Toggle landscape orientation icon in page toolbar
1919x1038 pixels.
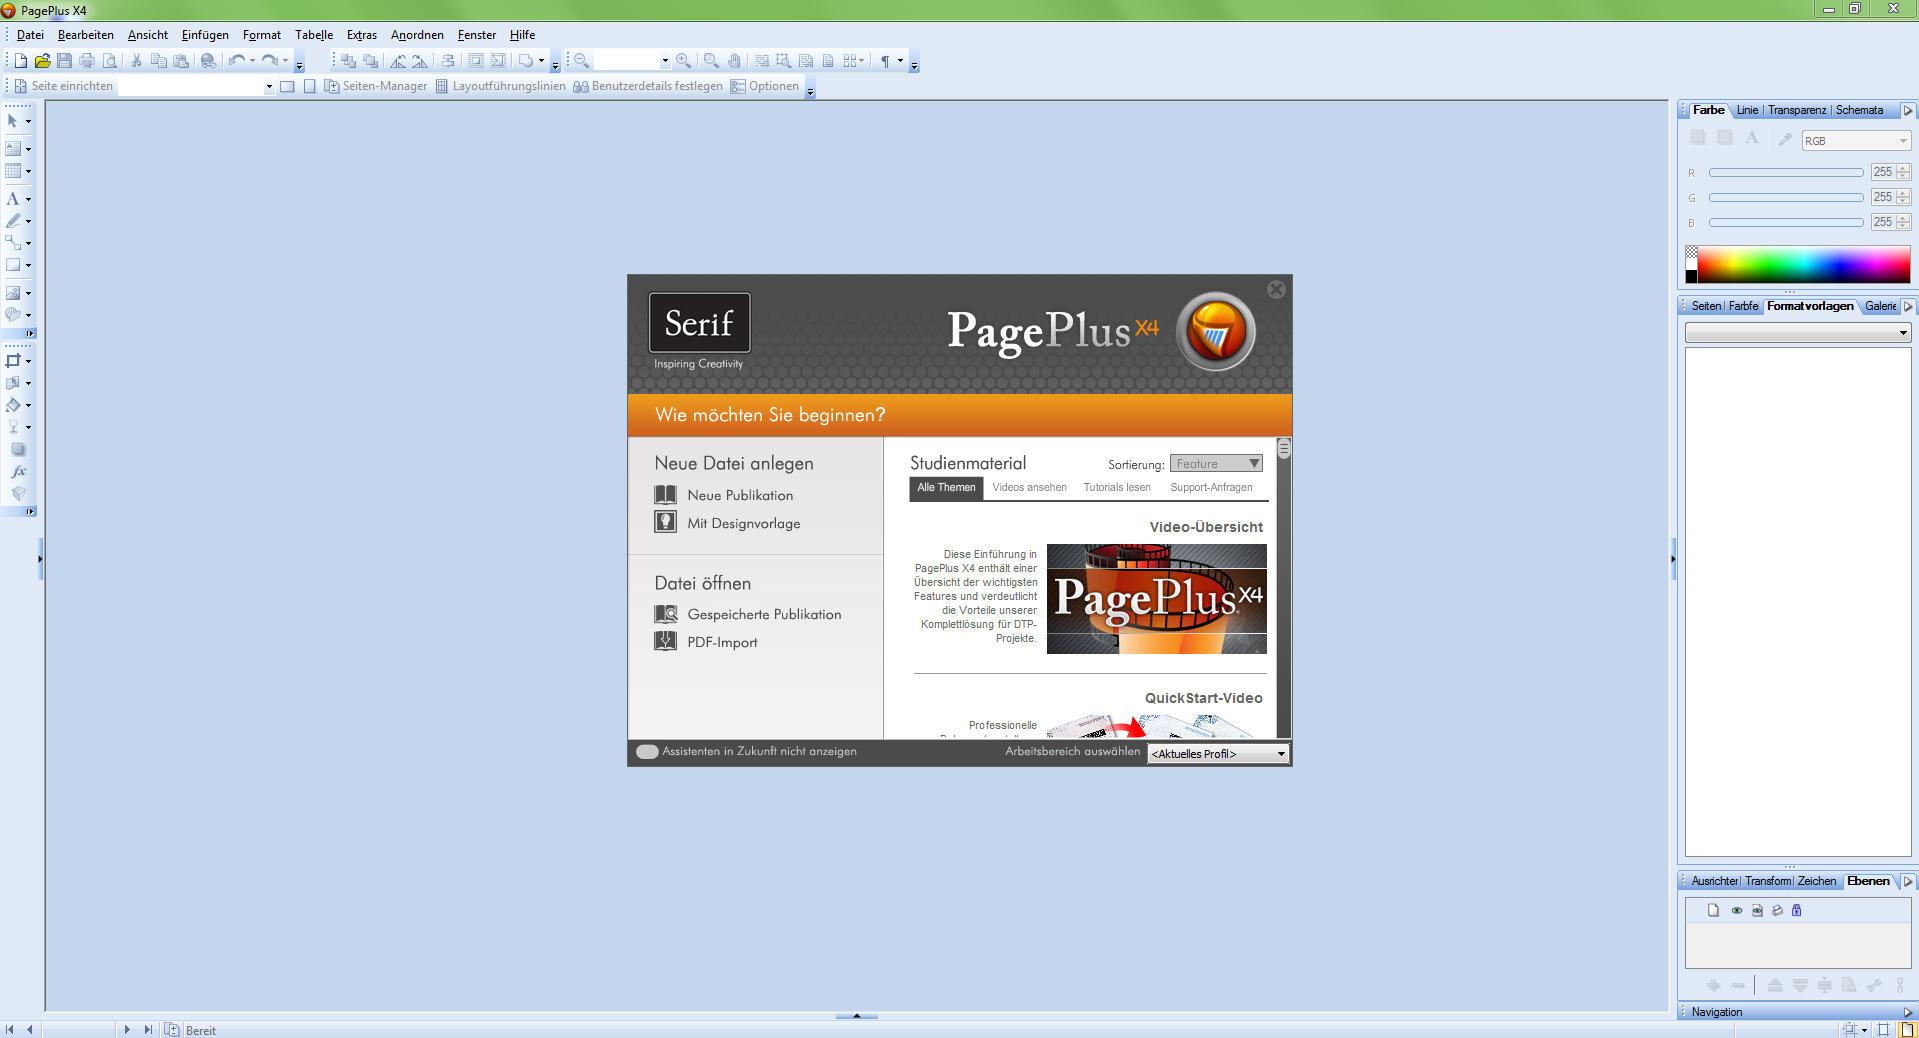point(287,86)
